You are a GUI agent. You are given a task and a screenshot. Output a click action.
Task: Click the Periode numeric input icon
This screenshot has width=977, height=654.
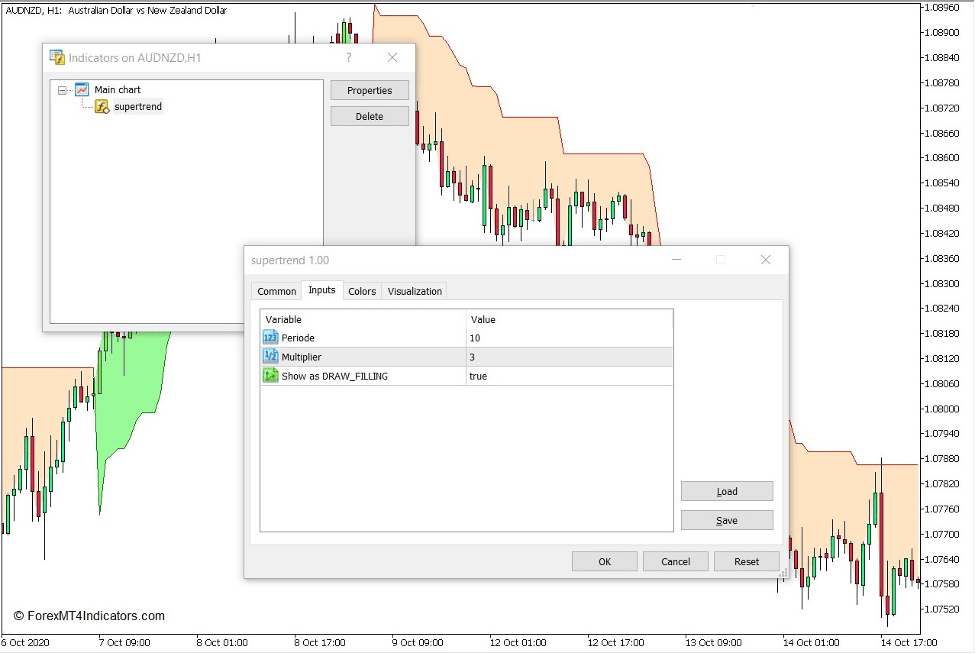269,338
